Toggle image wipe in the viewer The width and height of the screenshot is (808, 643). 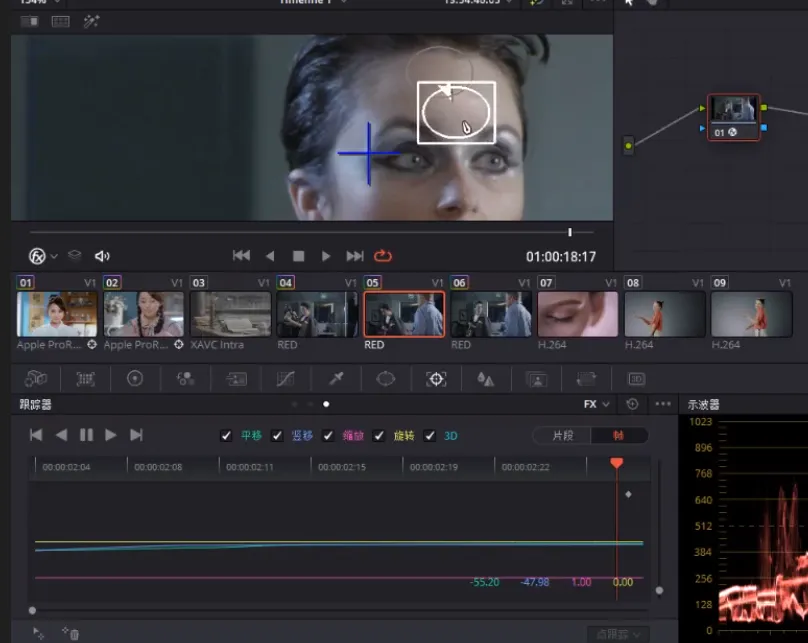(x=29, y=21)
